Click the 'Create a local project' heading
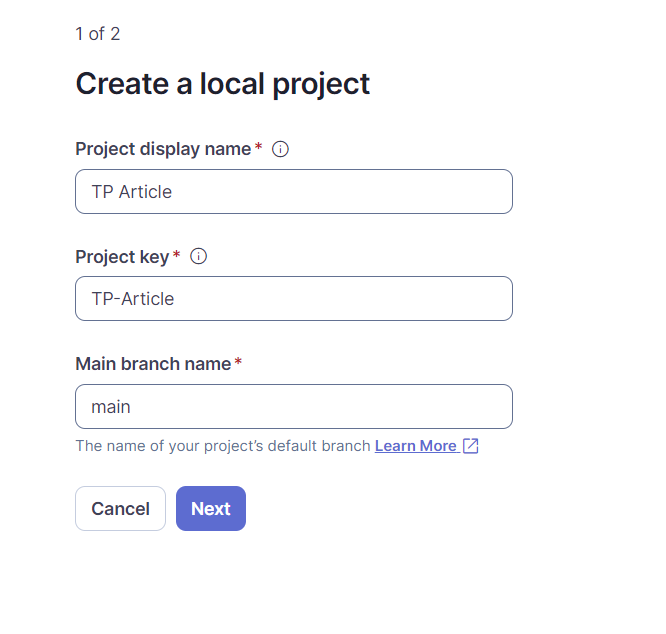Image resolution: width=666 pixels, height=634 pixels. click(223, 84)
